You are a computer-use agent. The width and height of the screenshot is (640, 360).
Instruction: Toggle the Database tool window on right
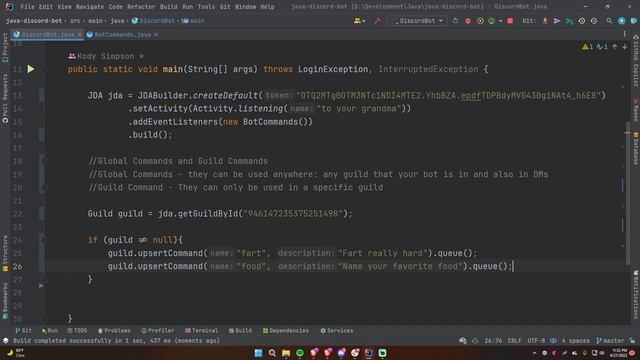pos(636,148)
